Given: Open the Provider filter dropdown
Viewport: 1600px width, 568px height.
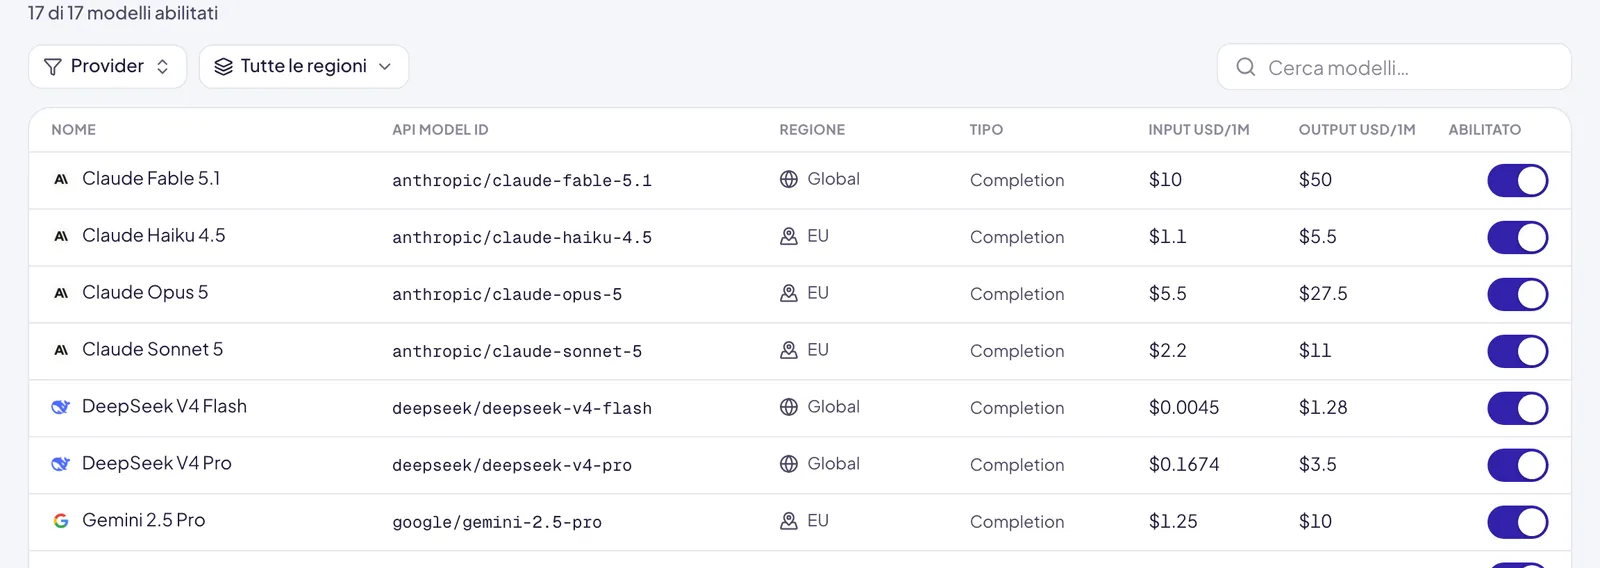Looking at the screenshot, I should tap(107, 67).
